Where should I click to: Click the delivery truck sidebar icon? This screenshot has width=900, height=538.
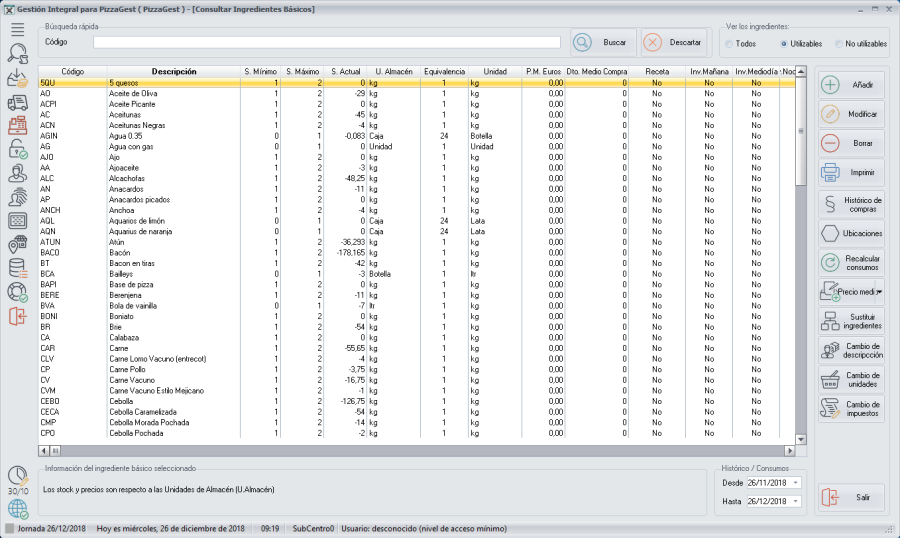(17, 101)
